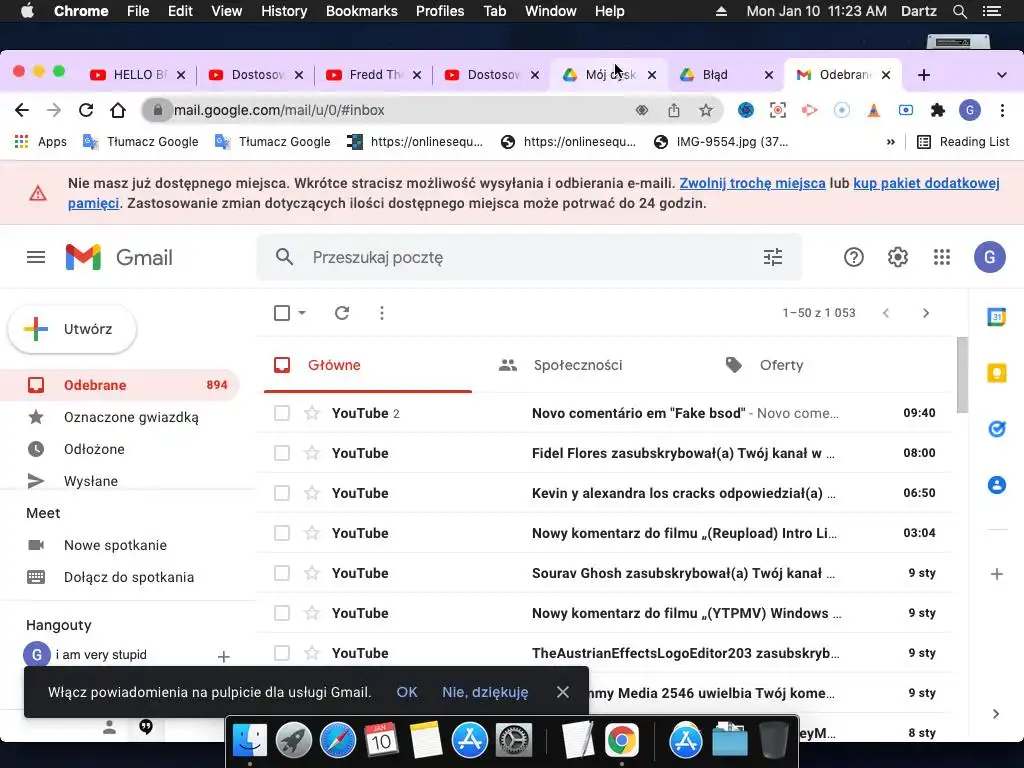Go to next page of emails
The height and width of the screenshot is (768, 1024).
pos(925,313)
